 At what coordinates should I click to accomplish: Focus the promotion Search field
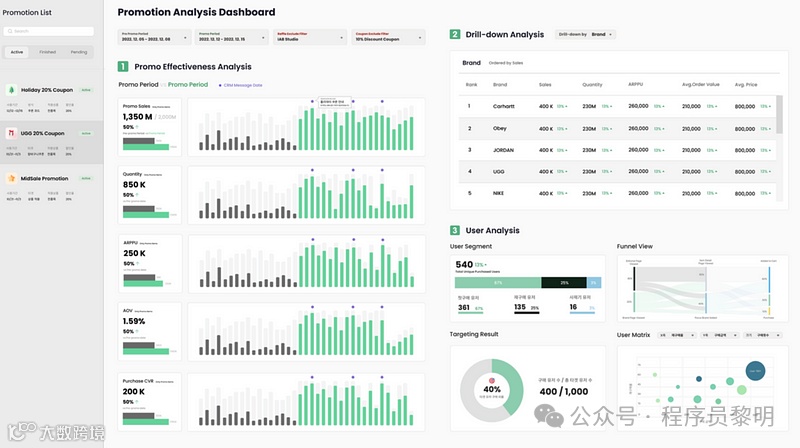pyautogui.click(x=48, y=31)
